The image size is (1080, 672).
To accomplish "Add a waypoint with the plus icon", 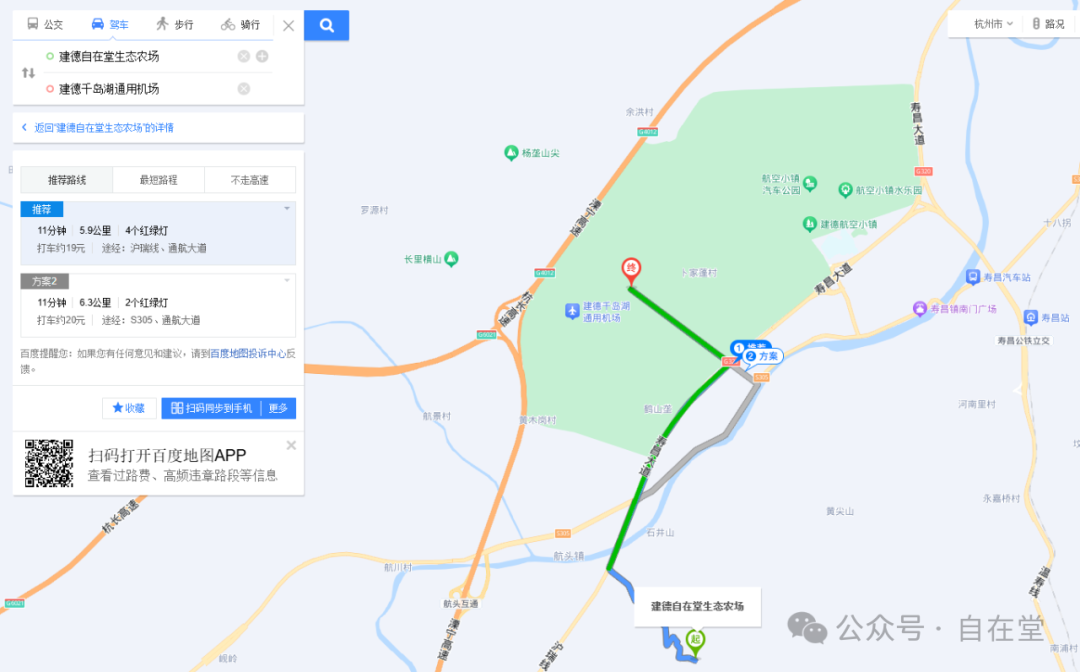I will [x=262, y=56].
